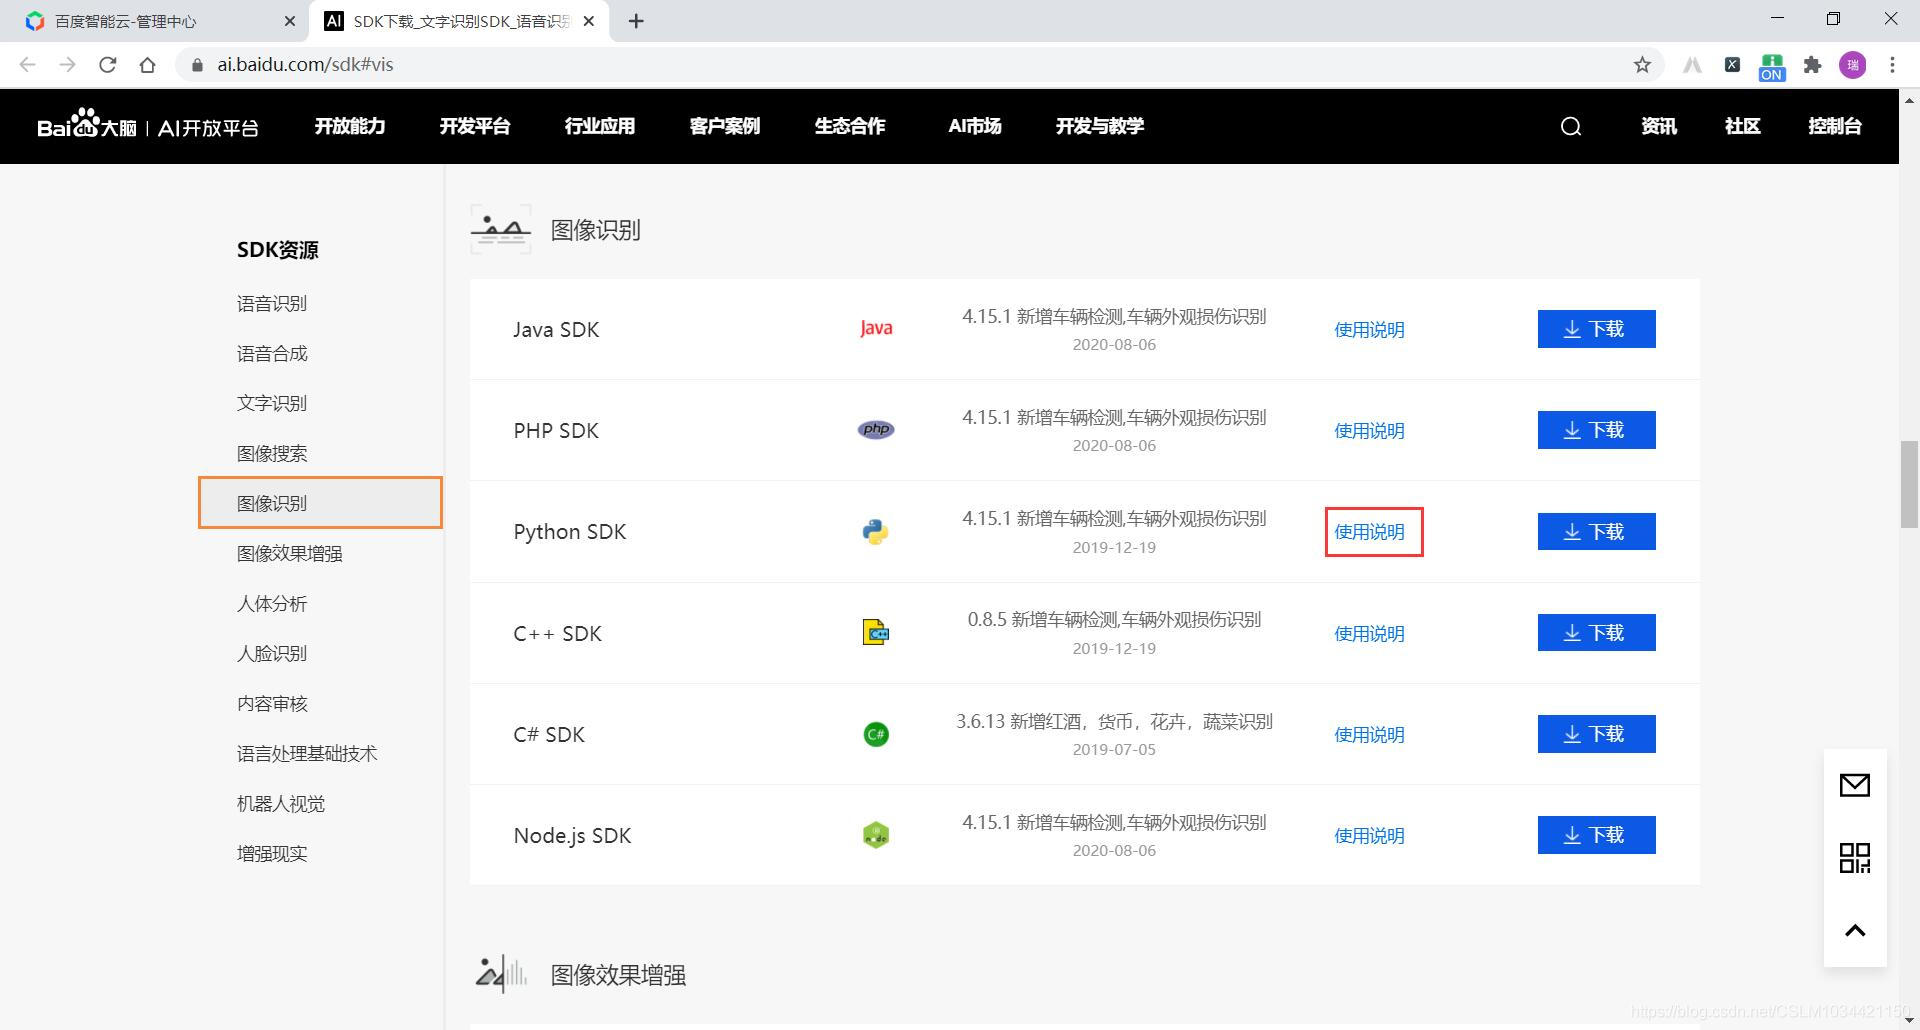The width and height of the screenshot is (1920, 1030).
Task: Select the SDK下载 browser tab
Action: click(x=460, y=21)
